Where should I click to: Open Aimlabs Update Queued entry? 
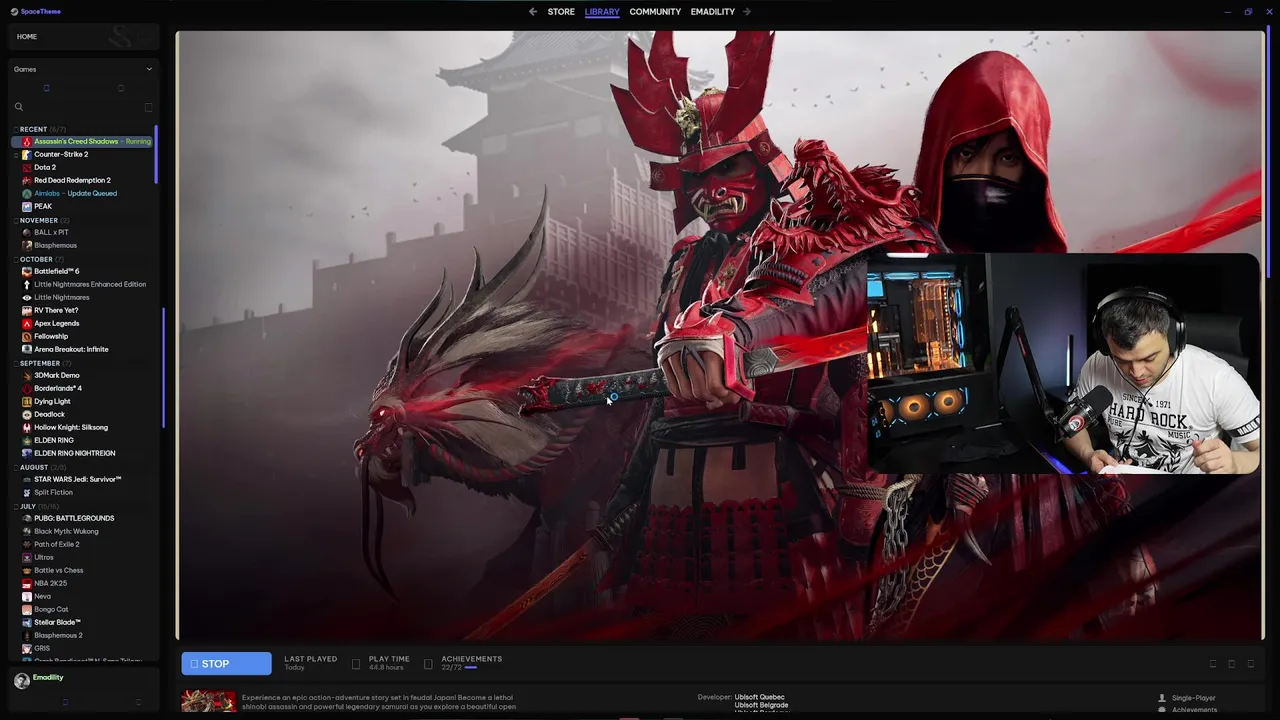tap(75, 194)
